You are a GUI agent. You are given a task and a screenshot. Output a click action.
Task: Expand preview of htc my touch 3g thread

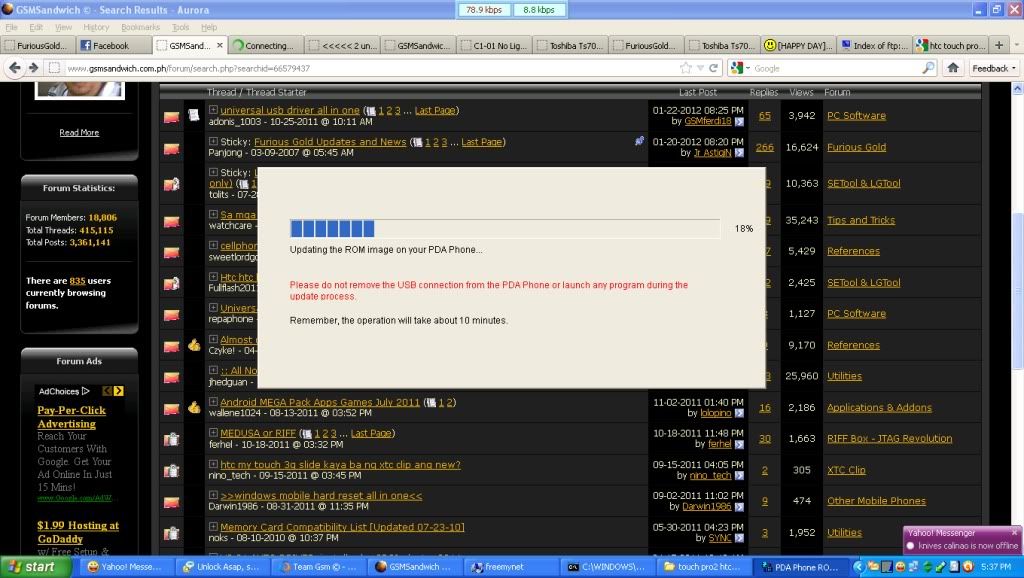pos(213,464)
